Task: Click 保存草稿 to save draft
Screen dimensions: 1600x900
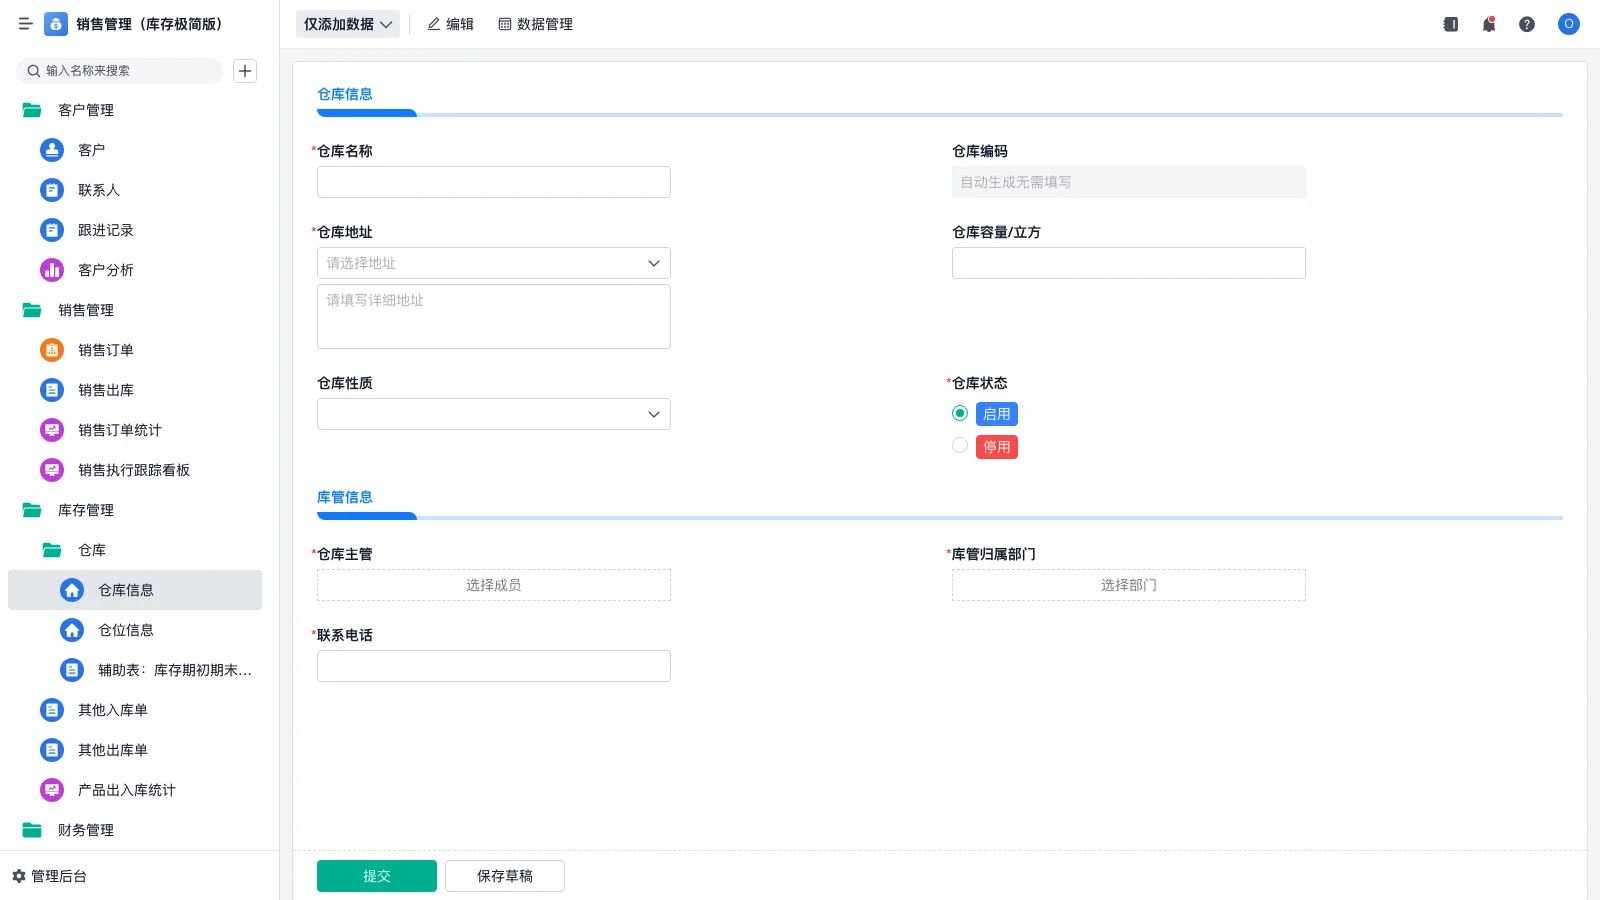Action: [x=504, y=875]
